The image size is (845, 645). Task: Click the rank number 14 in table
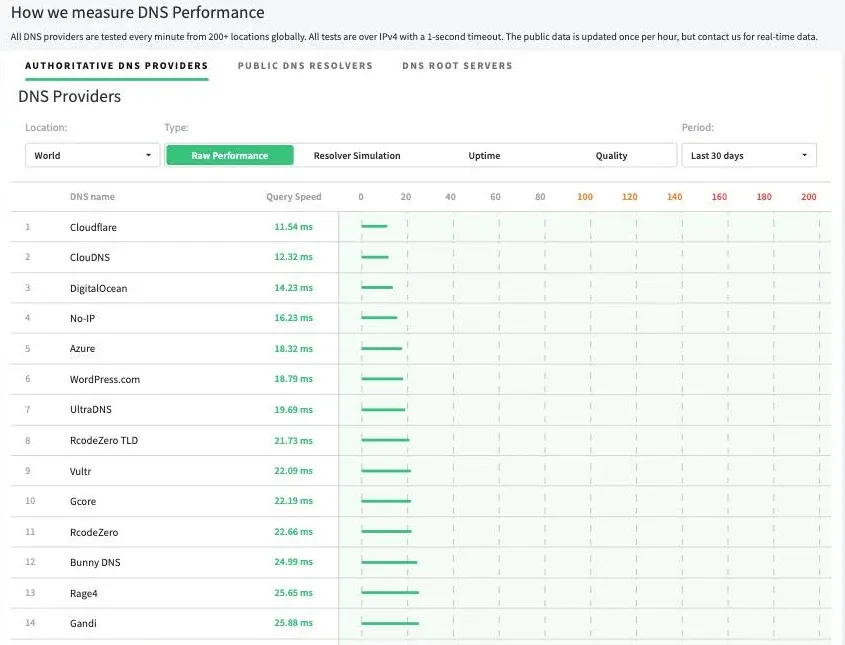pyautogui.click(x=30, y=622)
